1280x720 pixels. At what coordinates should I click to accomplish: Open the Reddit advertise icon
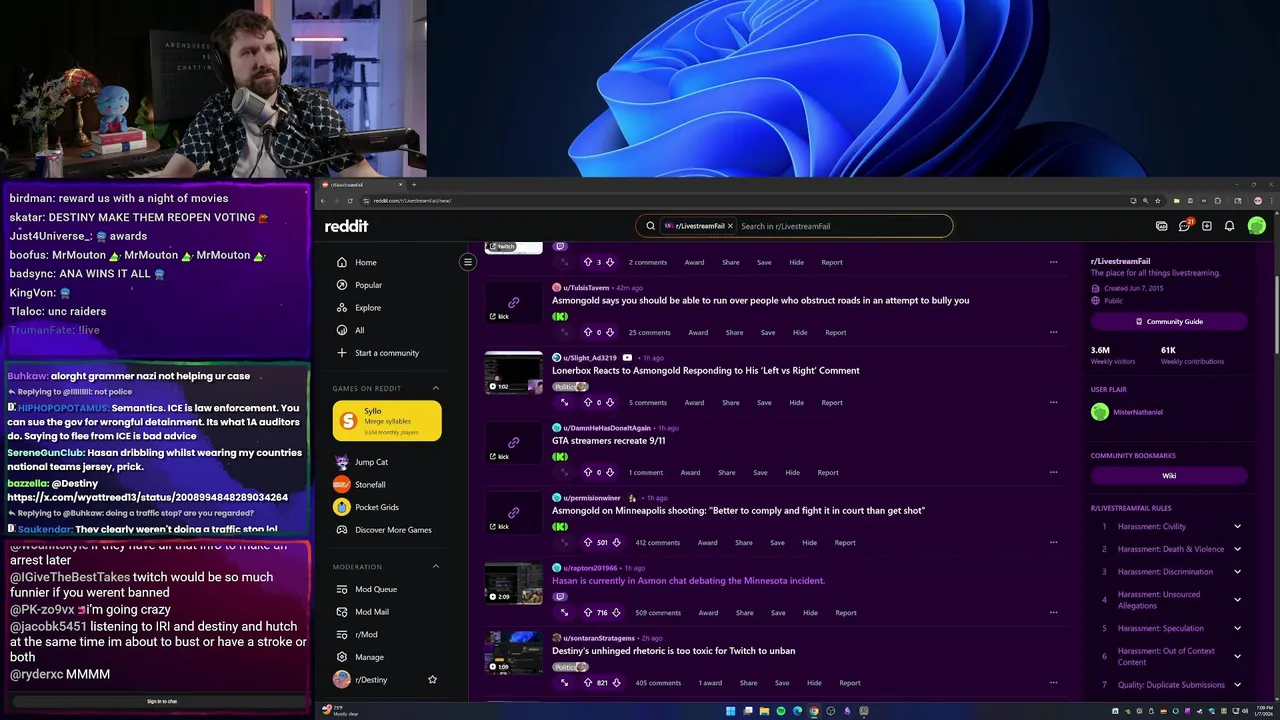1161,226
